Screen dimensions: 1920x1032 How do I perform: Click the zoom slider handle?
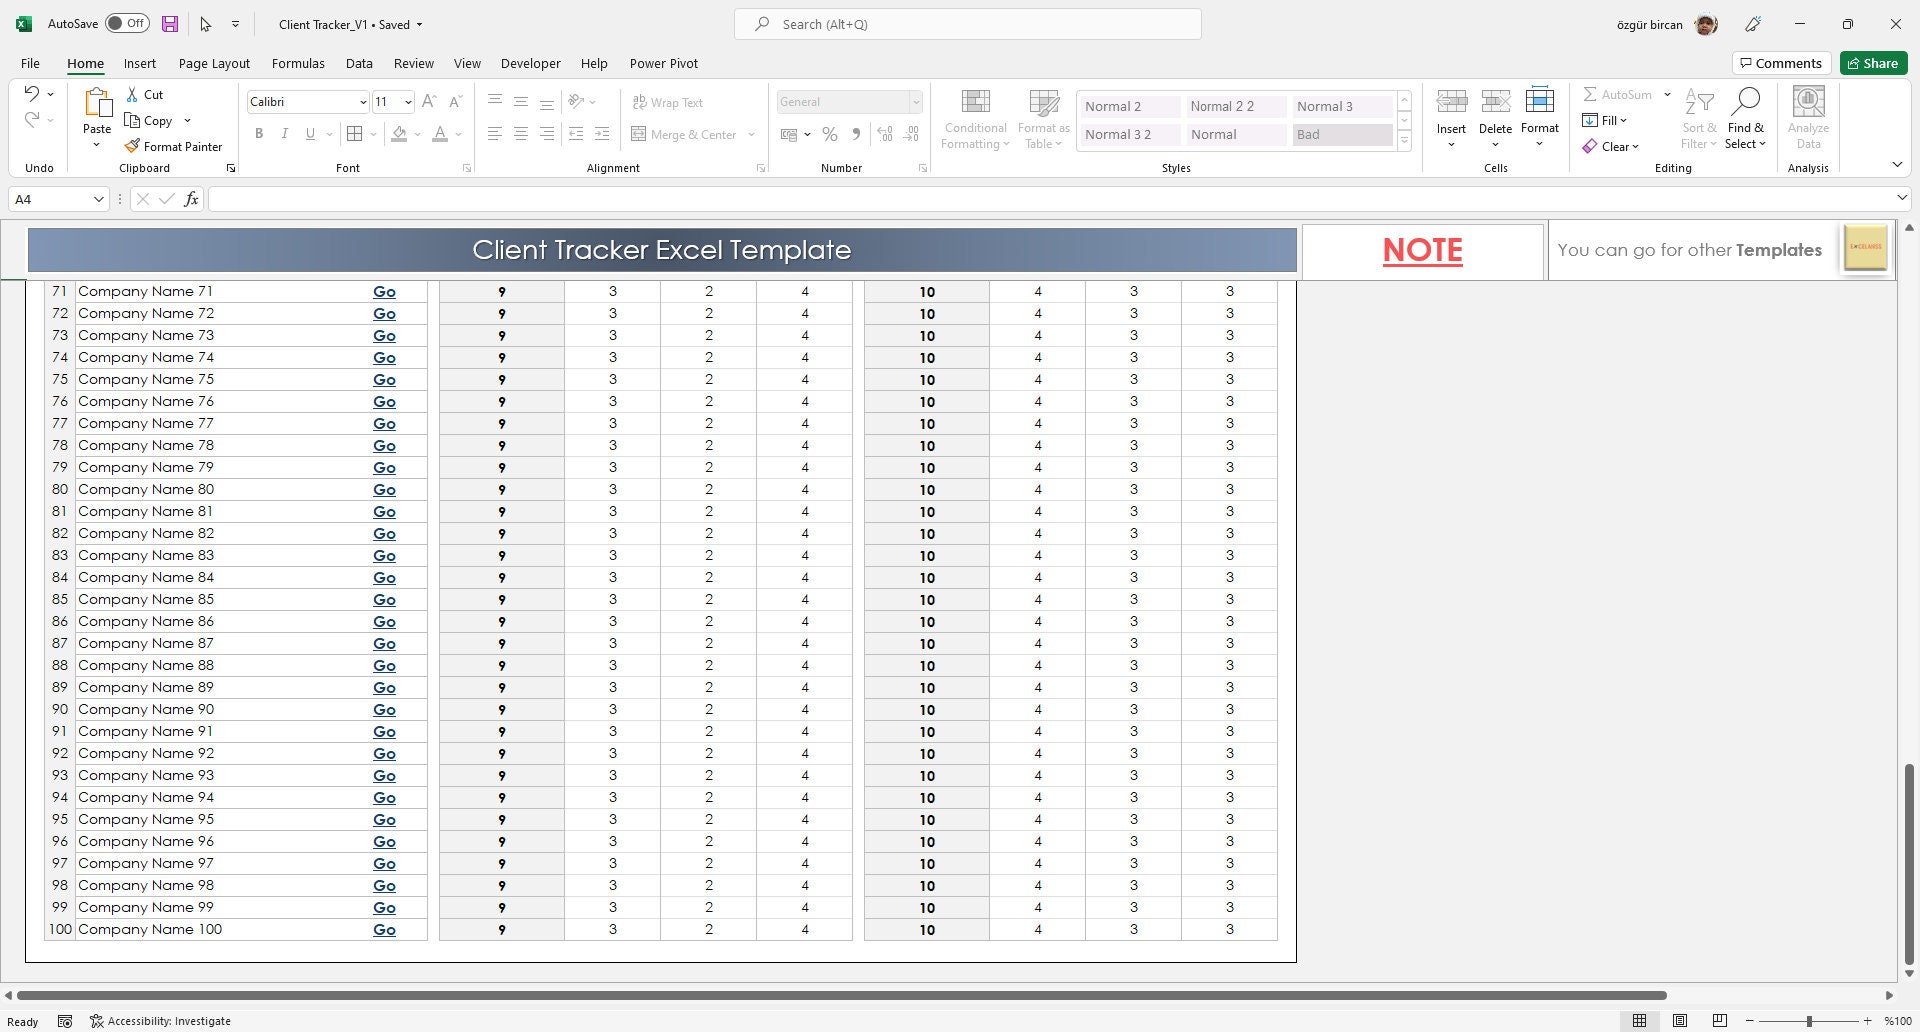(x=1809, y=1021)
